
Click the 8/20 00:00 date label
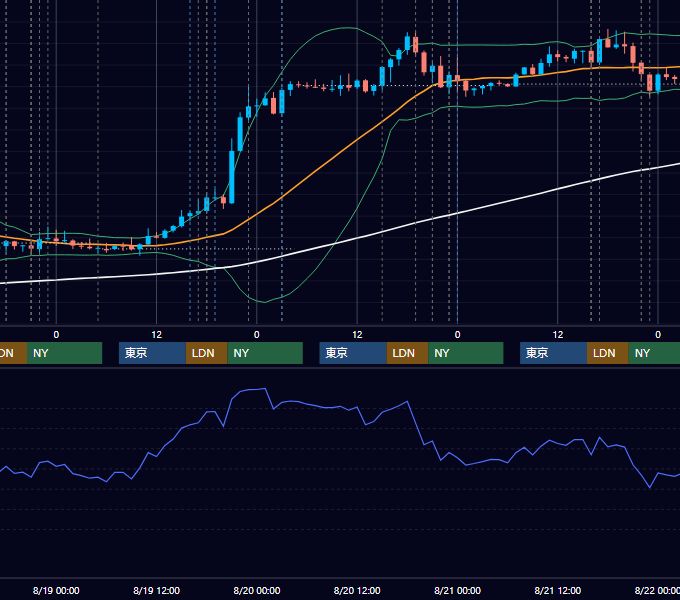[257, 590]
